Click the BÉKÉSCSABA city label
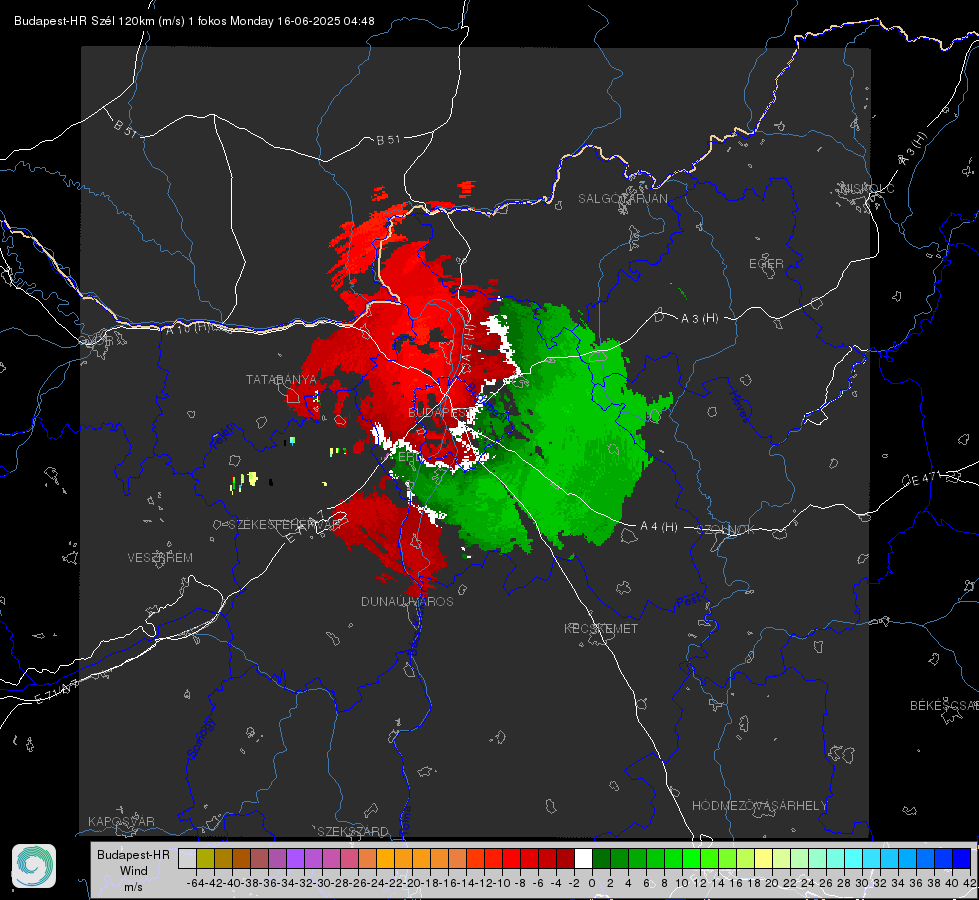This screenshot has height=900, width=979. click(944, 705)
